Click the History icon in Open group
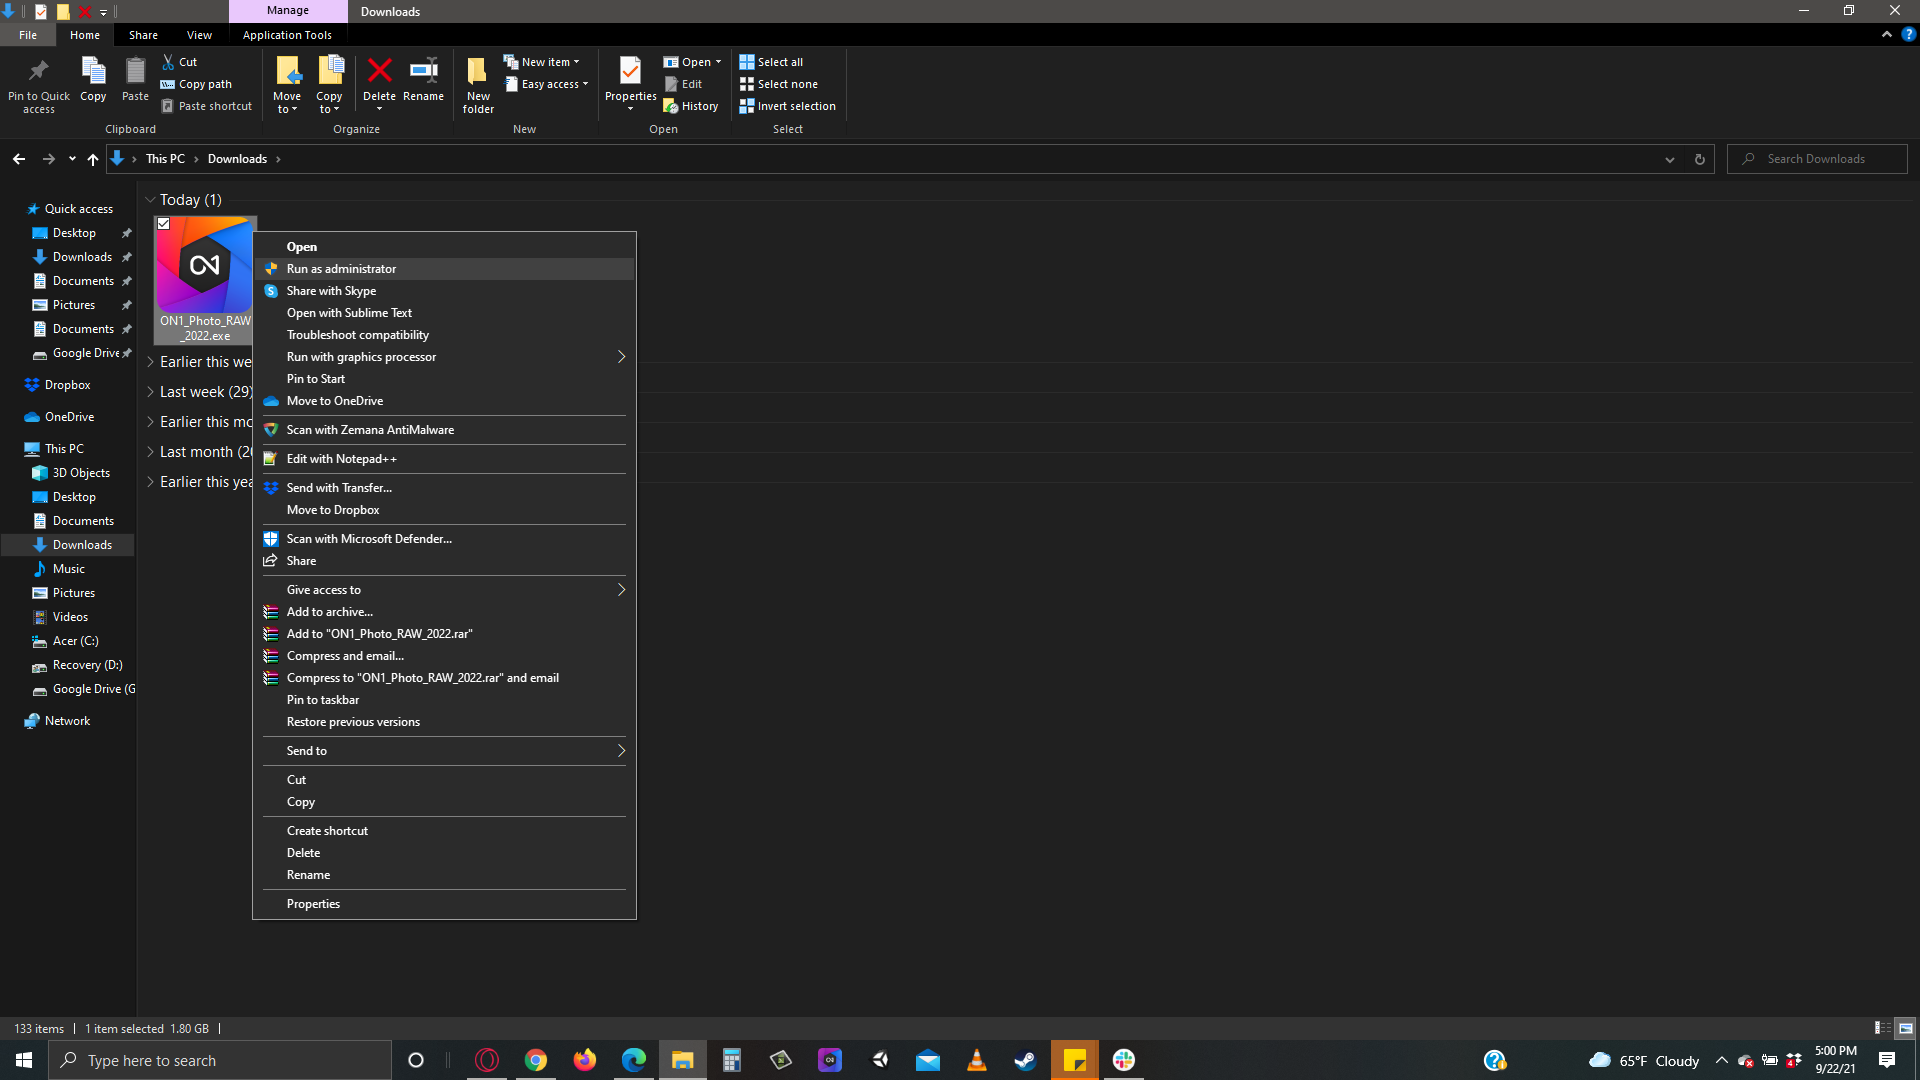The height and width of the screenshot is (1080, 1920). (691, 106)
